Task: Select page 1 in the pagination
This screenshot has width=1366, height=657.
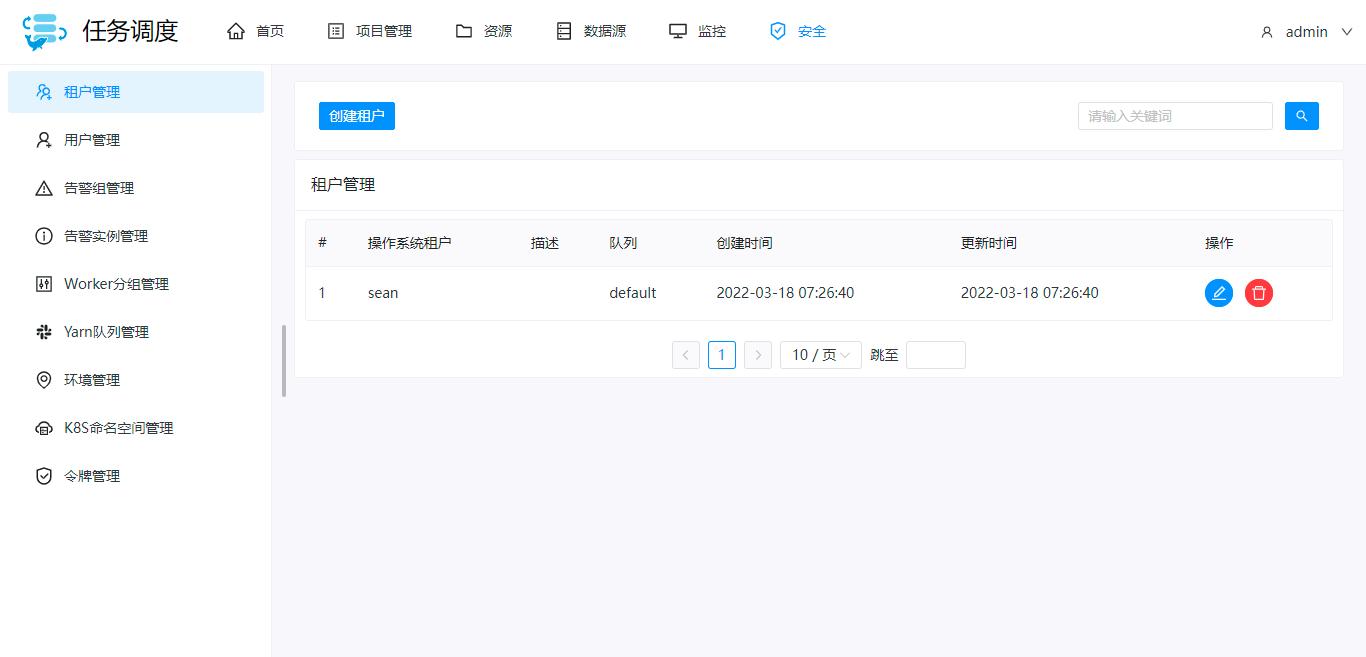Action: point(721,354)
